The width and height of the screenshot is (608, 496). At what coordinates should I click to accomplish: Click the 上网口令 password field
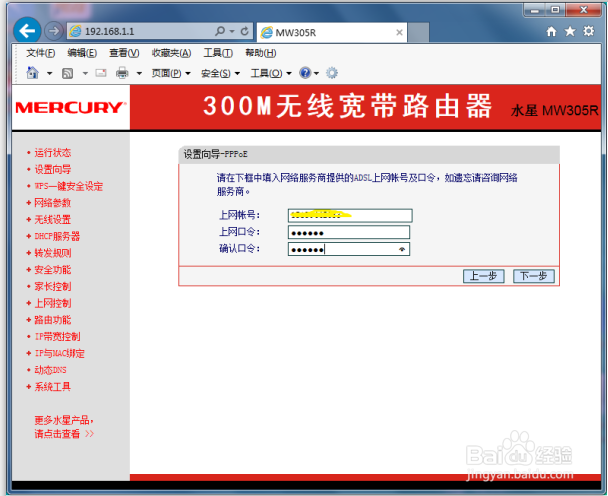pos(349,232)
